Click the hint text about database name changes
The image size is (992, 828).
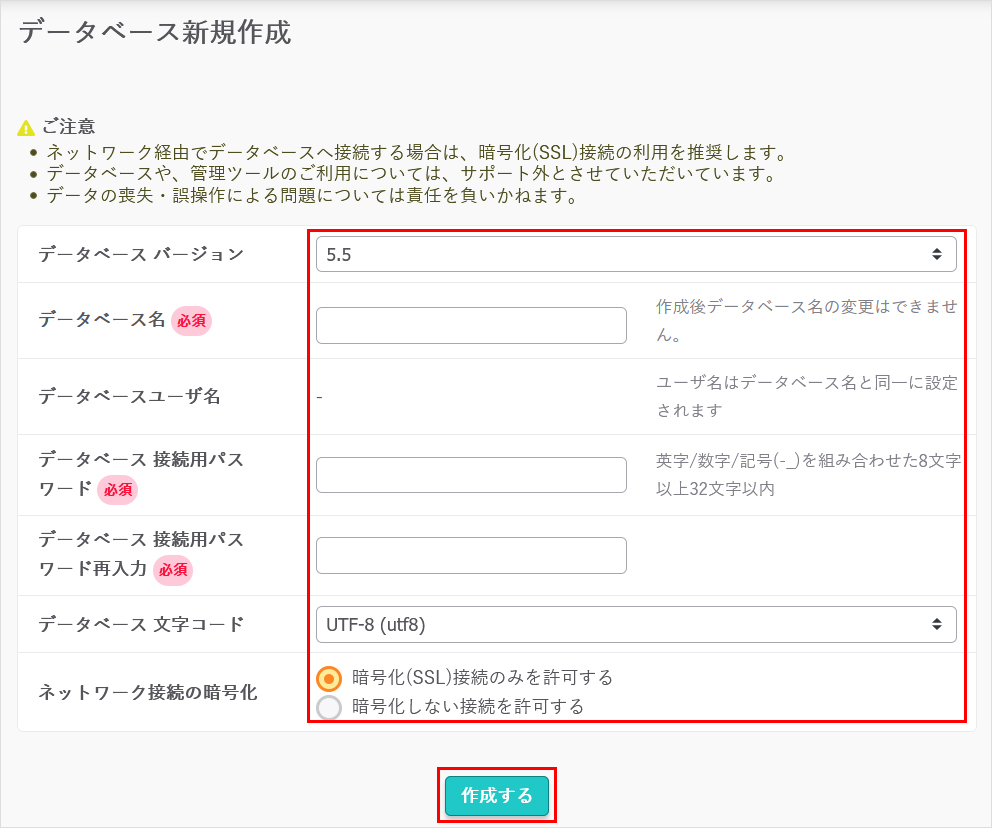[x=806, y=320]
